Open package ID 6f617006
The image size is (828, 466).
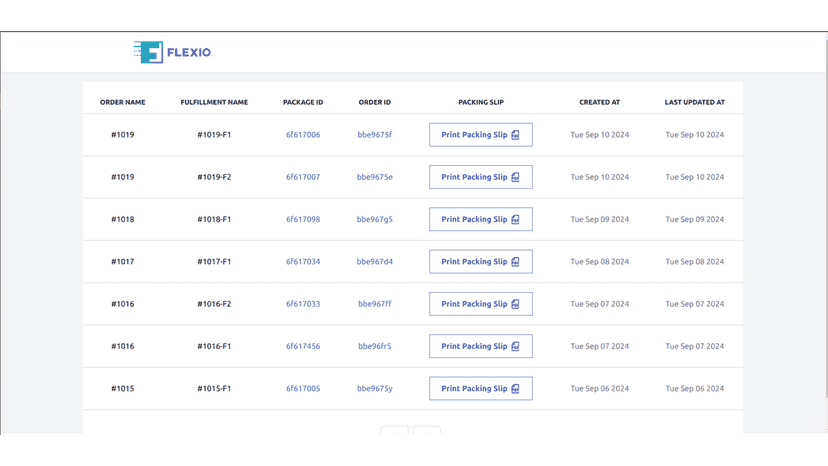coord(303,135)
